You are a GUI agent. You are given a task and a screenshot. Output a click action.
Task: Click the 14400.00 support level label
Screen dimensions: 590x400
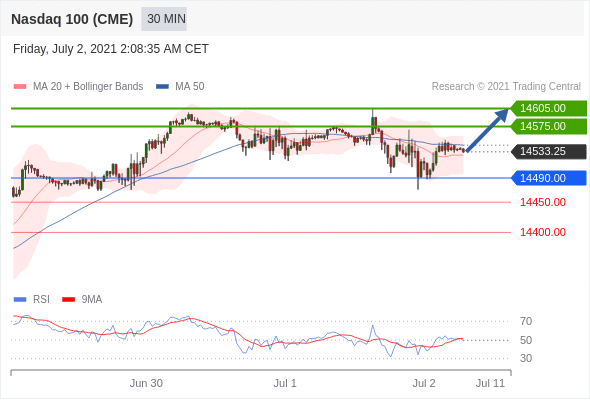543,232
